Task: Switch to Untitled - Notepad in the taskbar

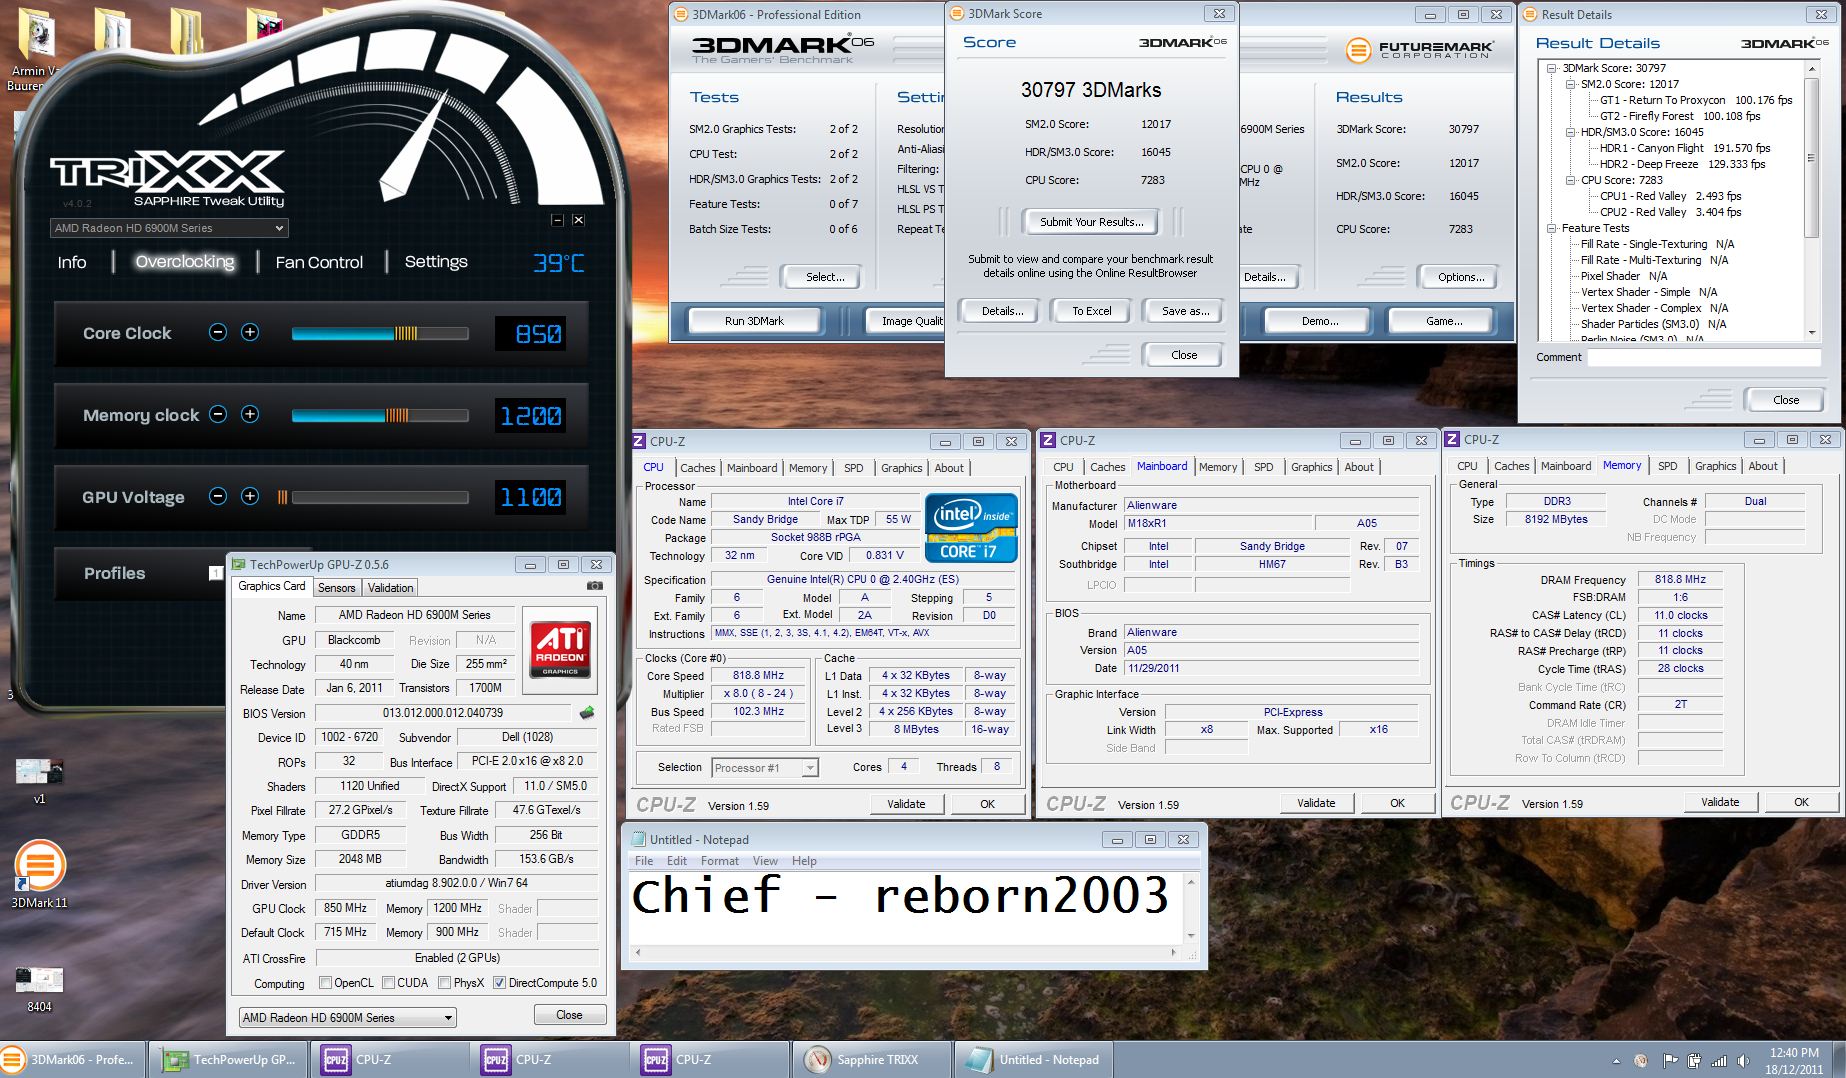Action: (x=1034, y=1060)
